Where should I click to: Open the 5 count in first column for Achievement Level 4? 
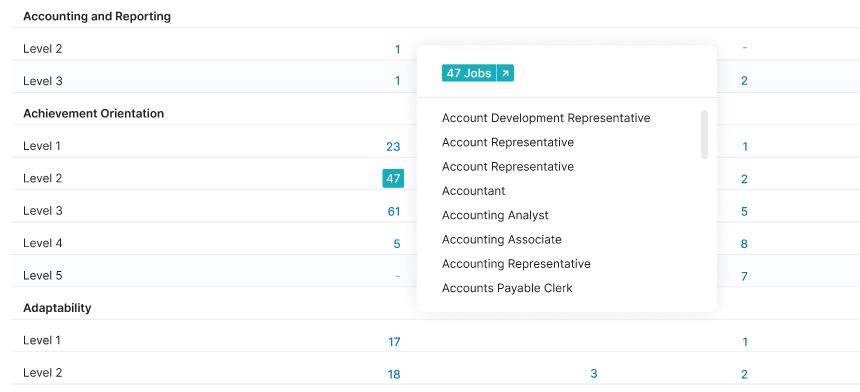coord(397,244)
